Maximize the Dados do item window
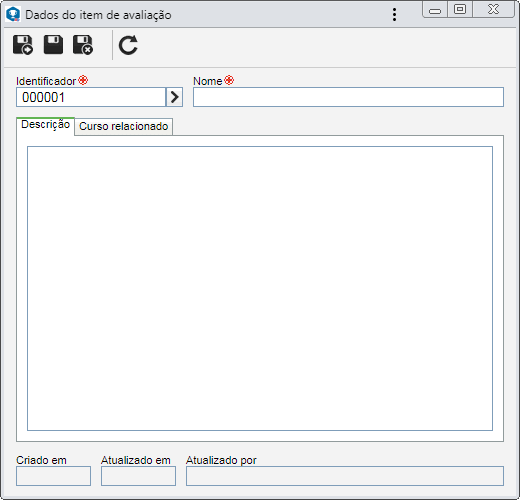Viewport: 520px width, 500px height. coord(460,9)
